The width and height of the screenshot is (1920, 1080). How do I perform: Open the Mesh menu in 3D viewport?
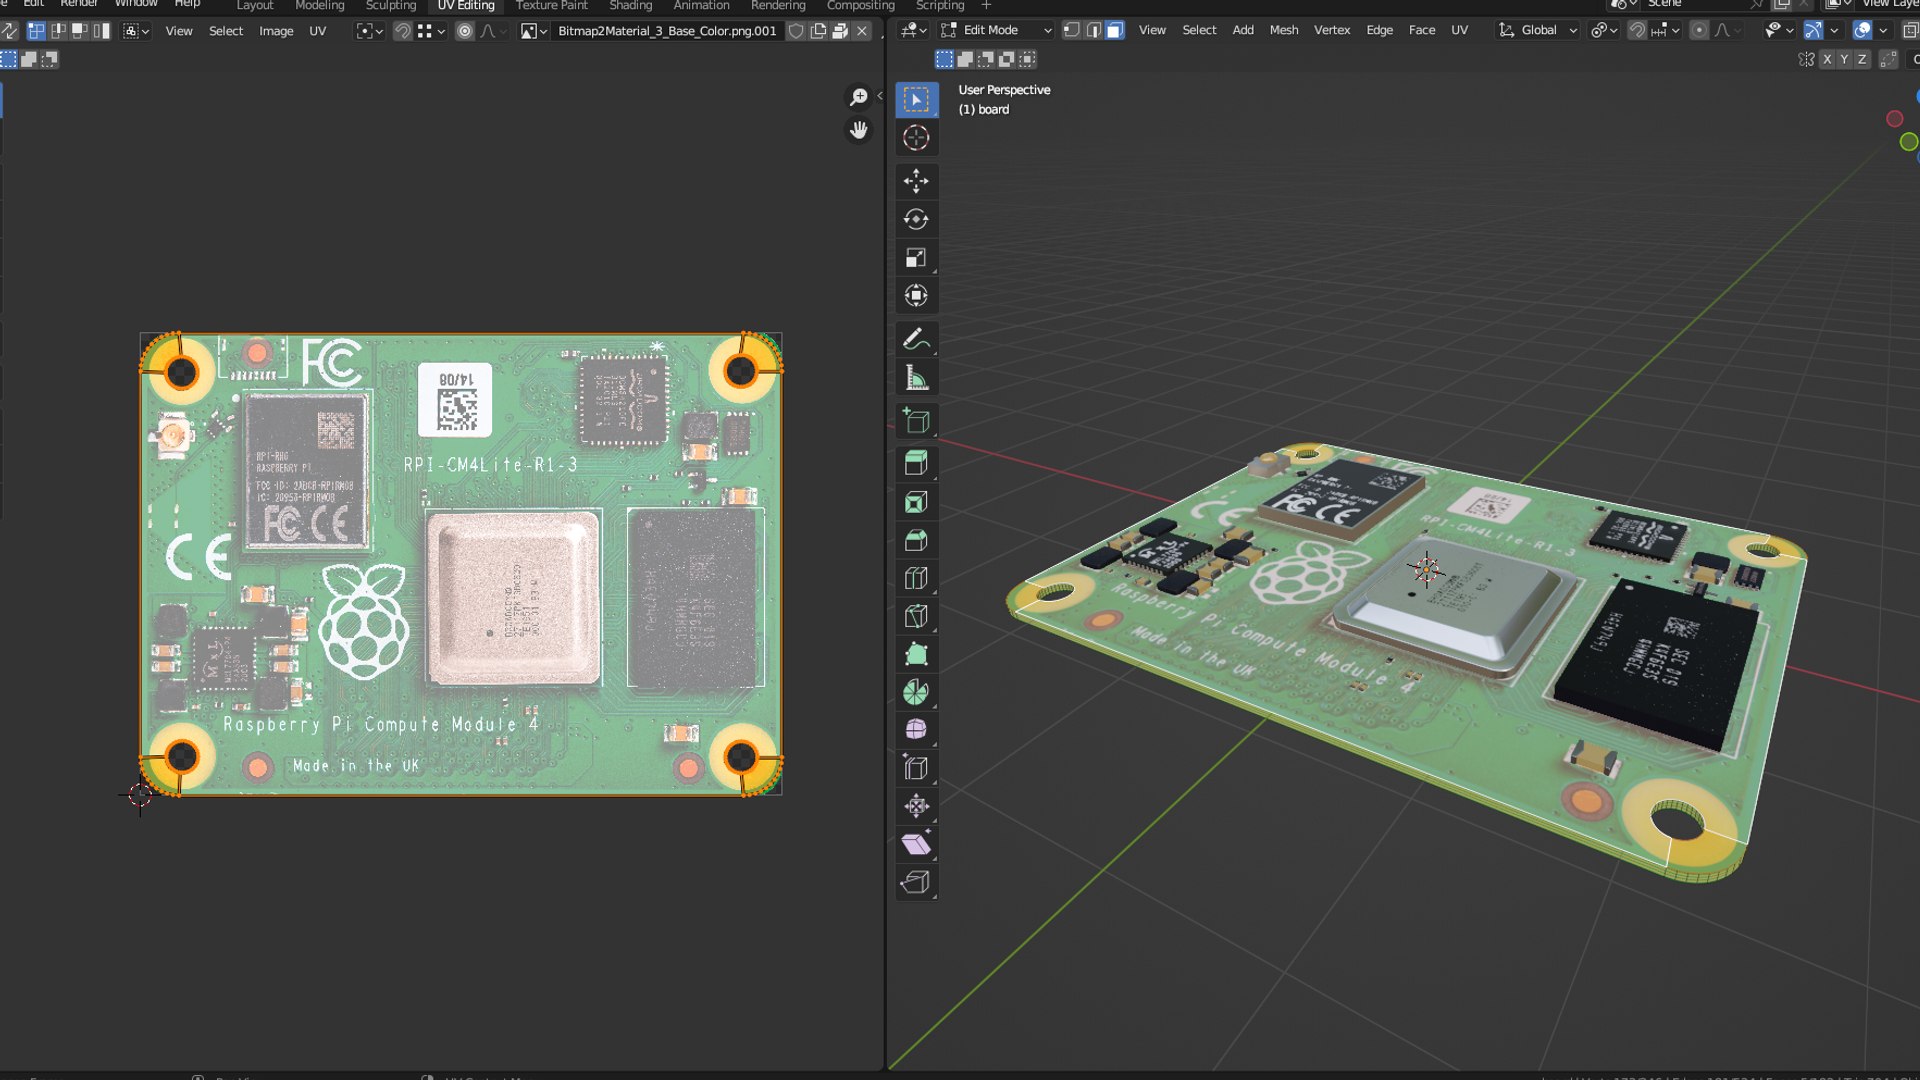(1284, 30)
